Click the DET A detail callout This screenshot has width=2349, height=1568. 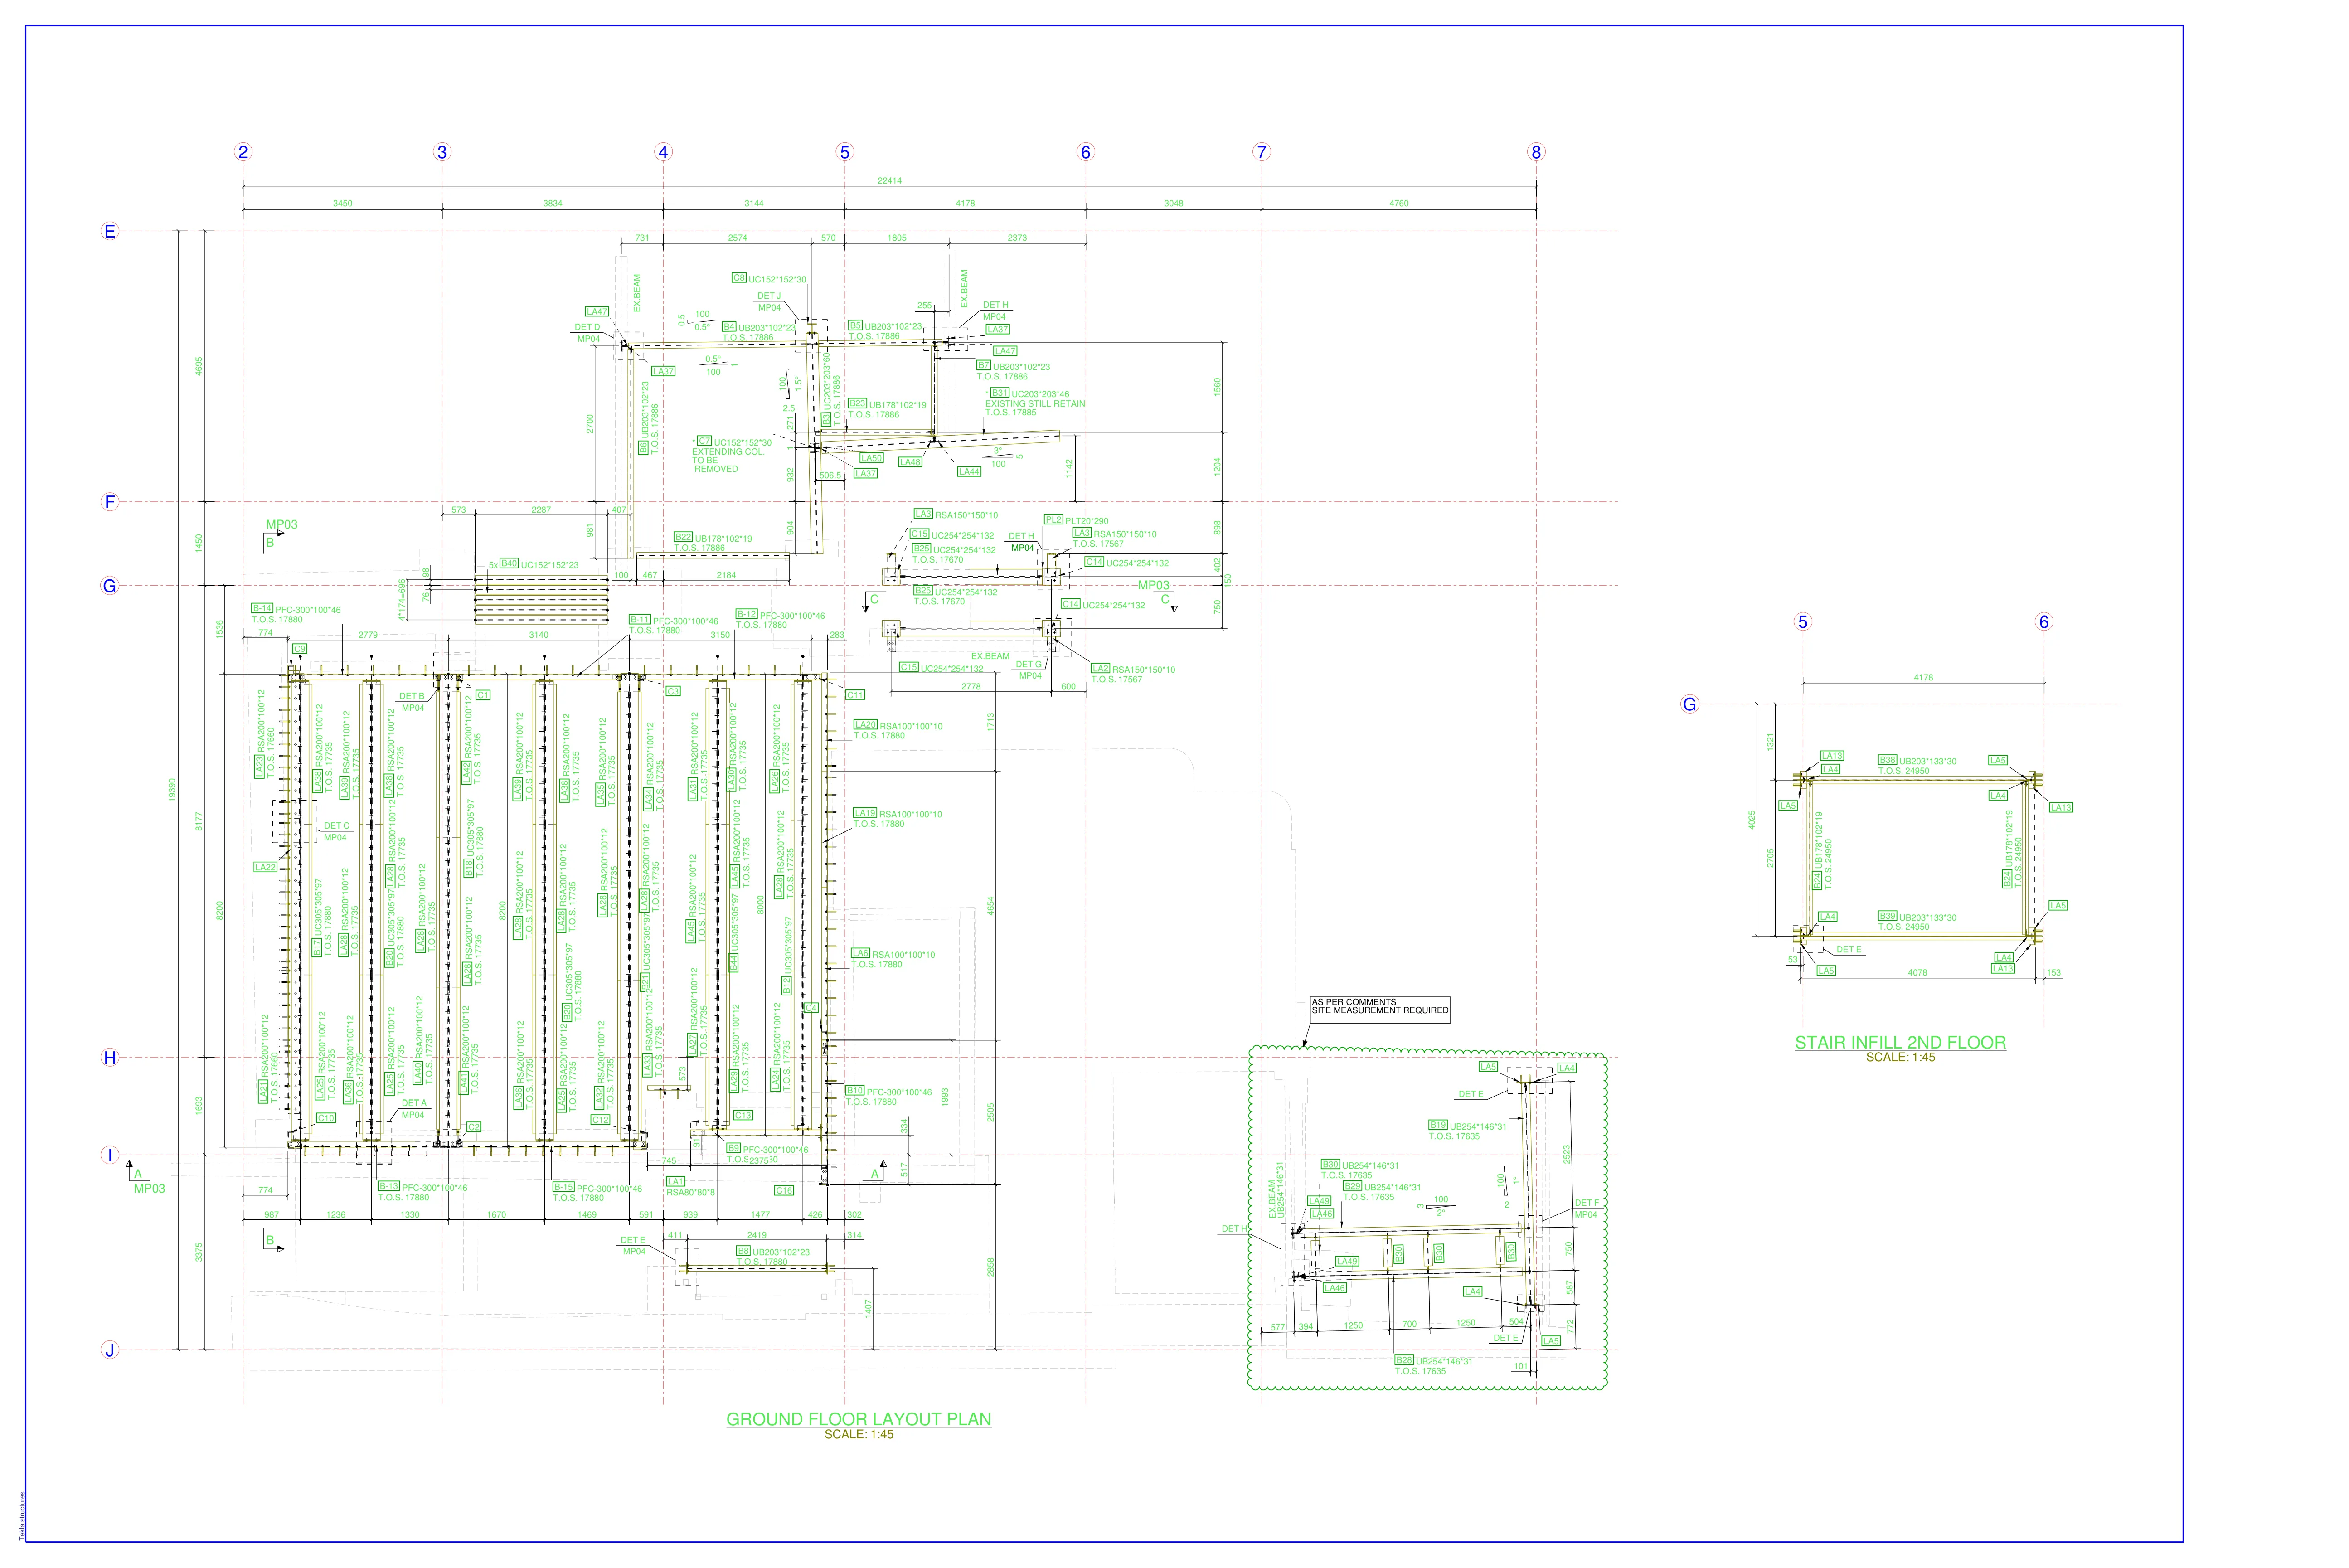[414, 1103]
